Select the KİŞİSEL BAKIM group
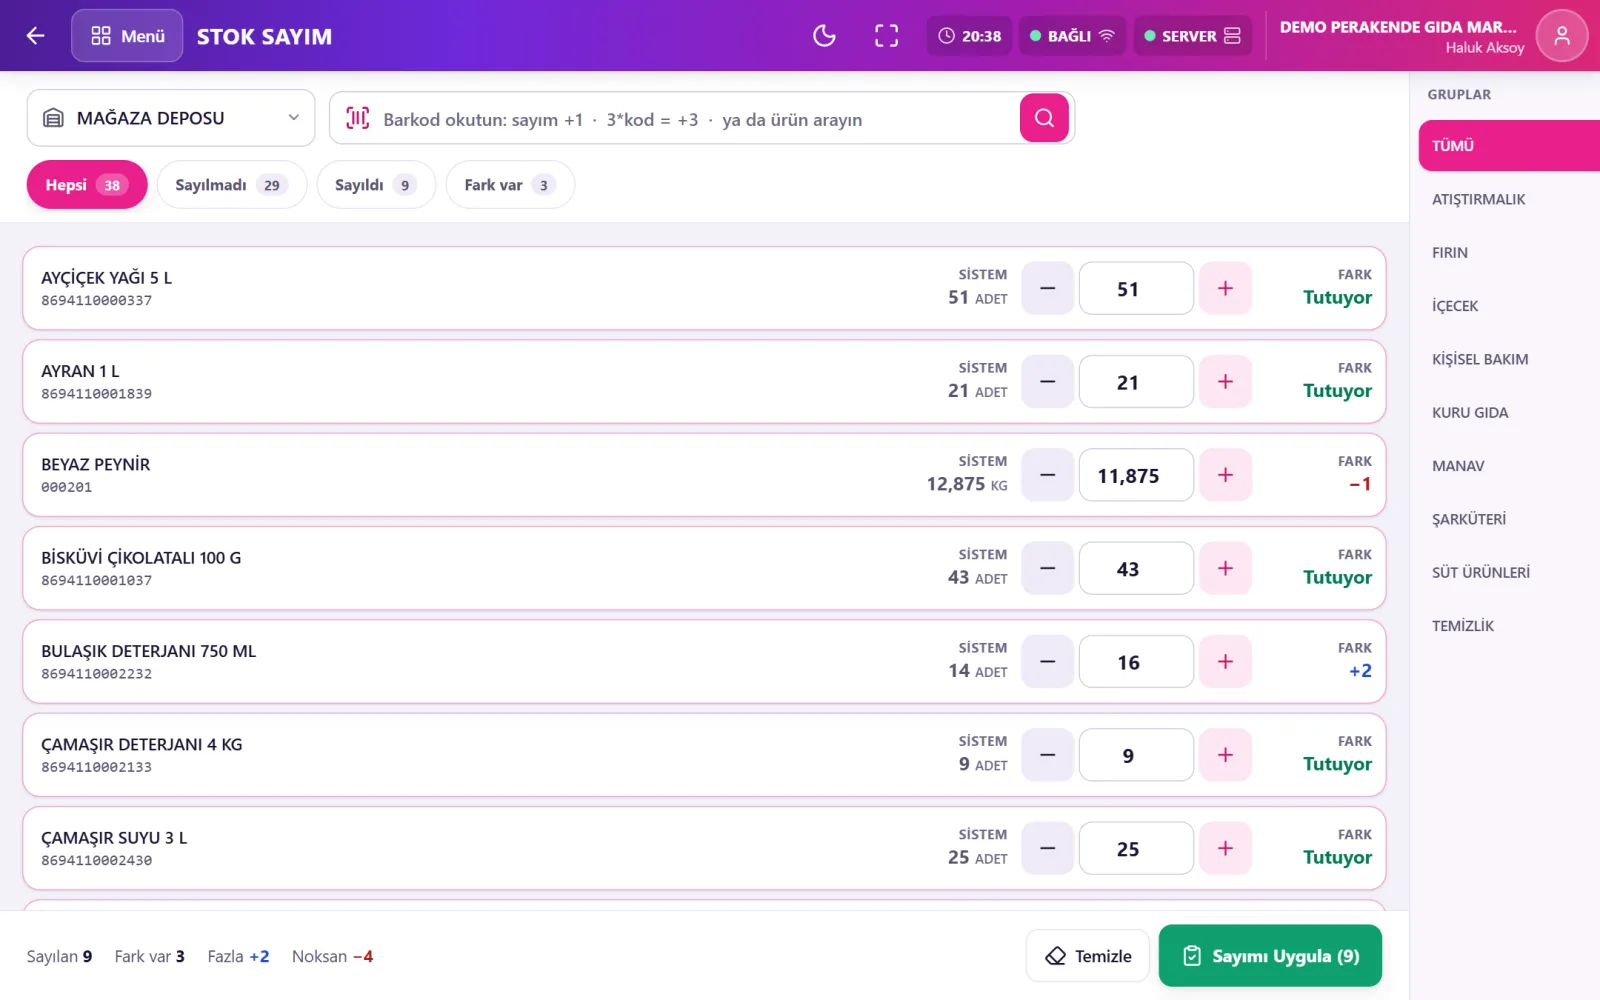Viewport: 1600px width, 1000px height. click(1509, 359)
